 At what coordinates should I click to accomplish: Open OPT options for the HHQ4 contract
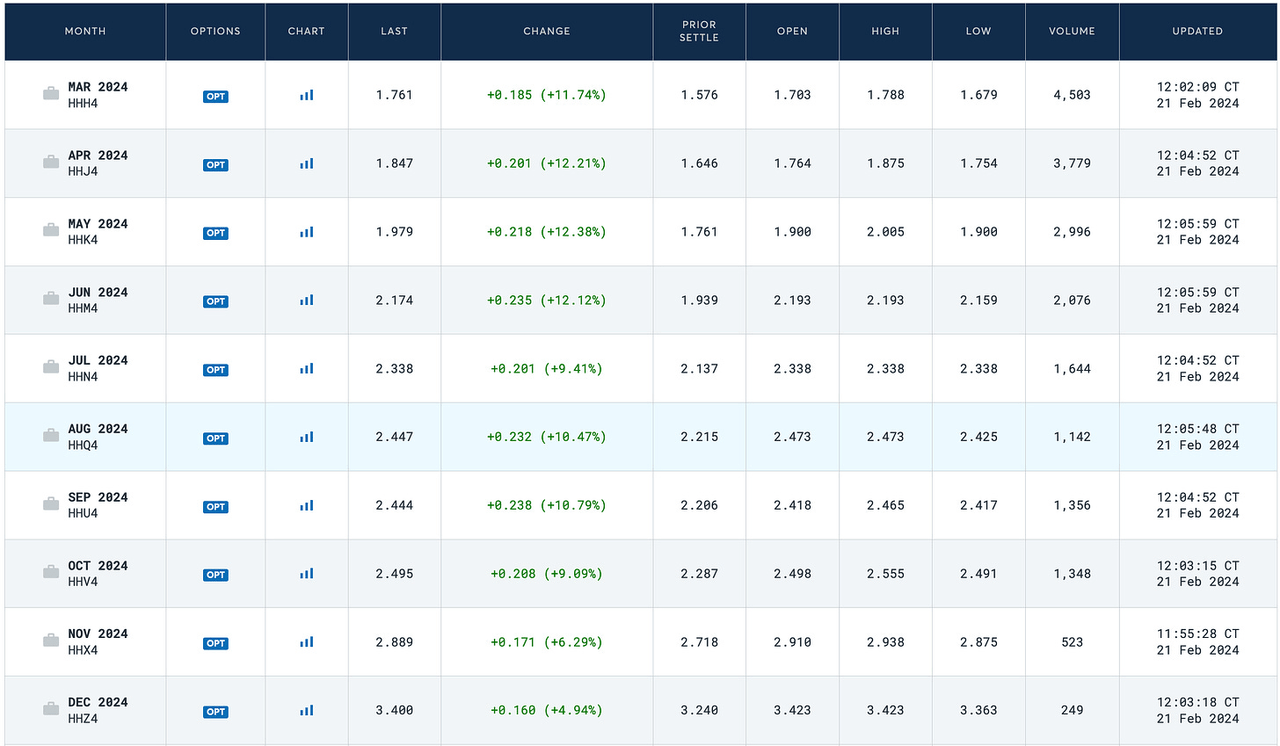coord(216,439)
